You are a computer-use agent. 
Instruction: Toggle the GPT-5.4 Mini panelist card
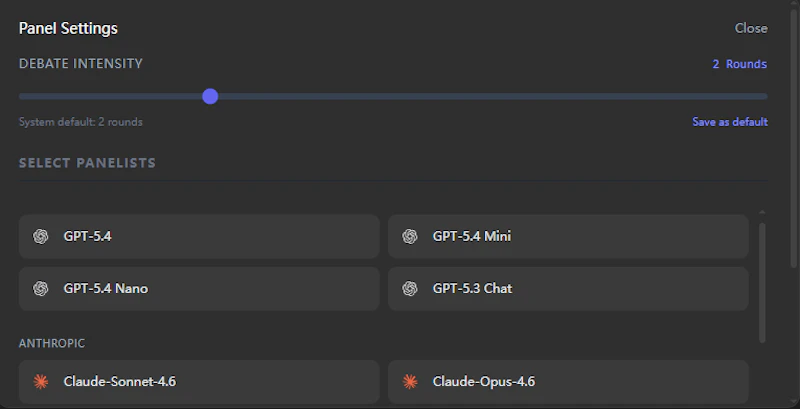[568, 237]
